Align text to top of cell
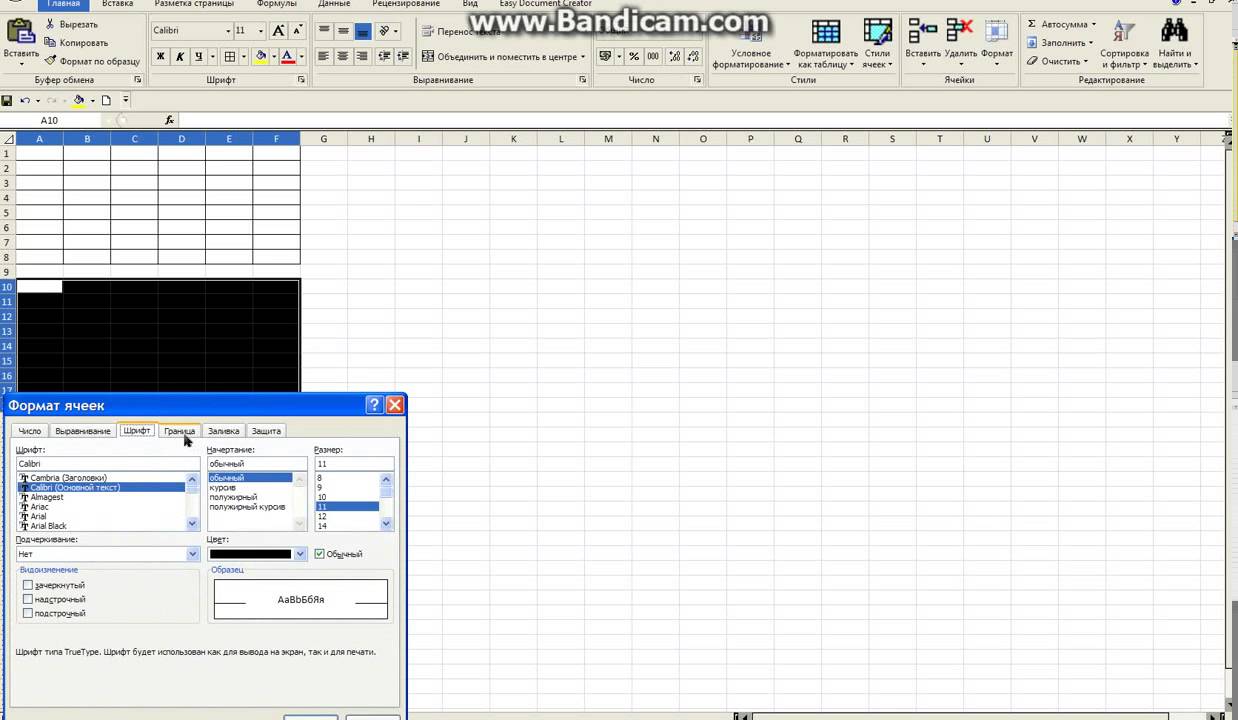The width and height of the screenshot is (1238, 720). [324, 31]
